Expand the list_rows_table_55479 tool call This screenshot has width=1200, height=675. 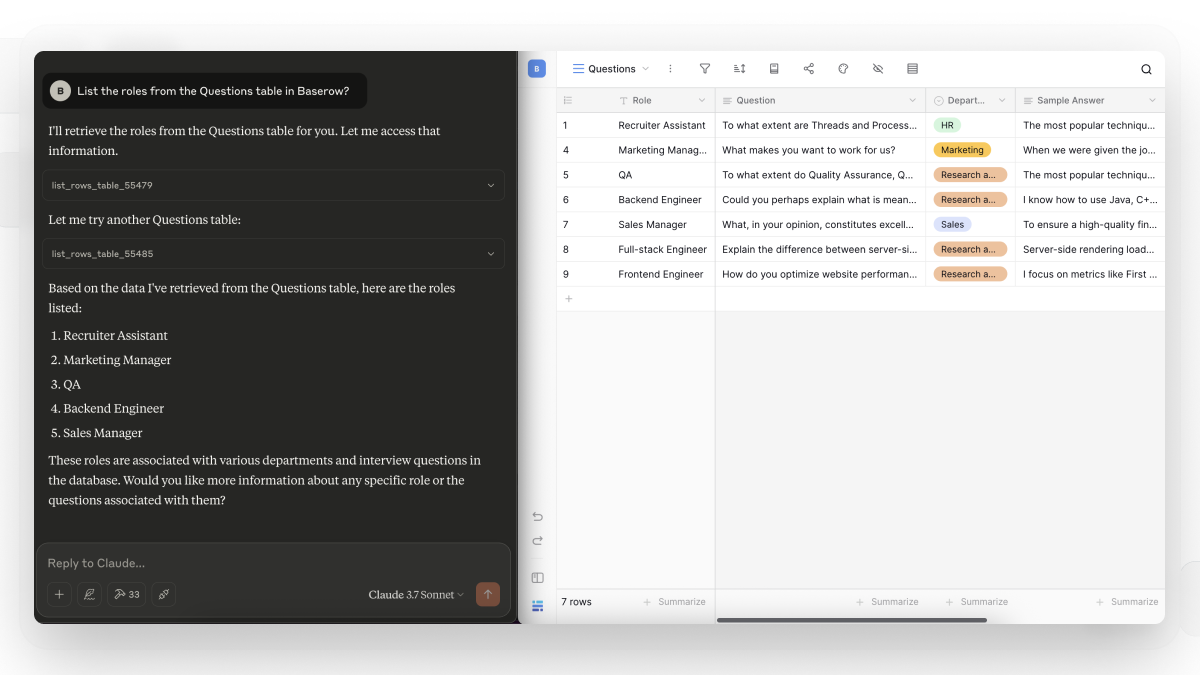pos(273,185)
